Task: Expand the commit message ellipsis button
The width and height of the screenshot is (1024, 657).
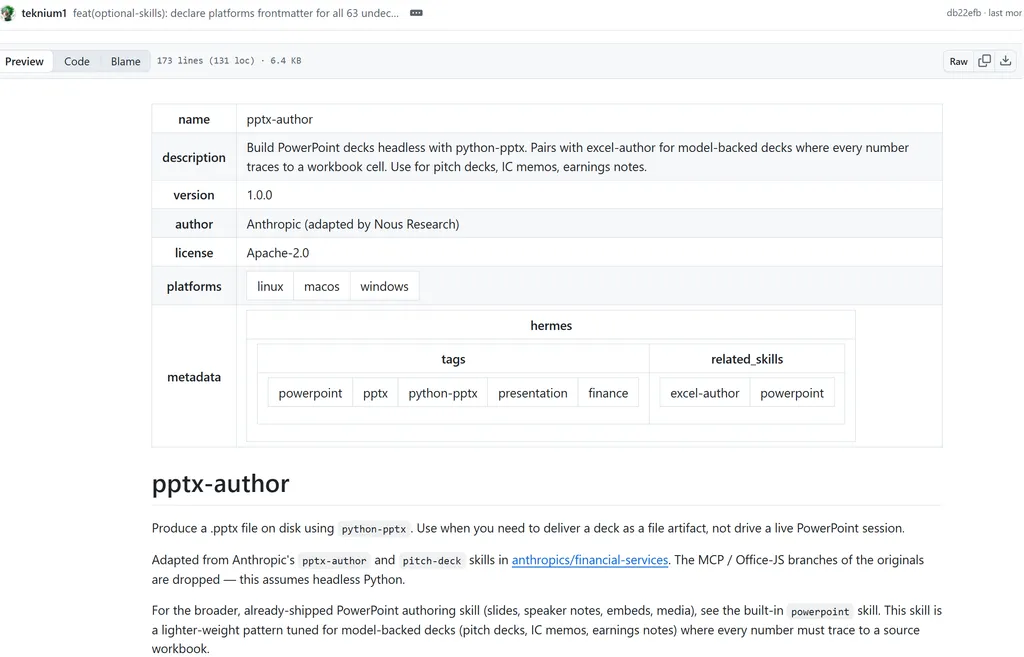Action: (x=416, y=13)
